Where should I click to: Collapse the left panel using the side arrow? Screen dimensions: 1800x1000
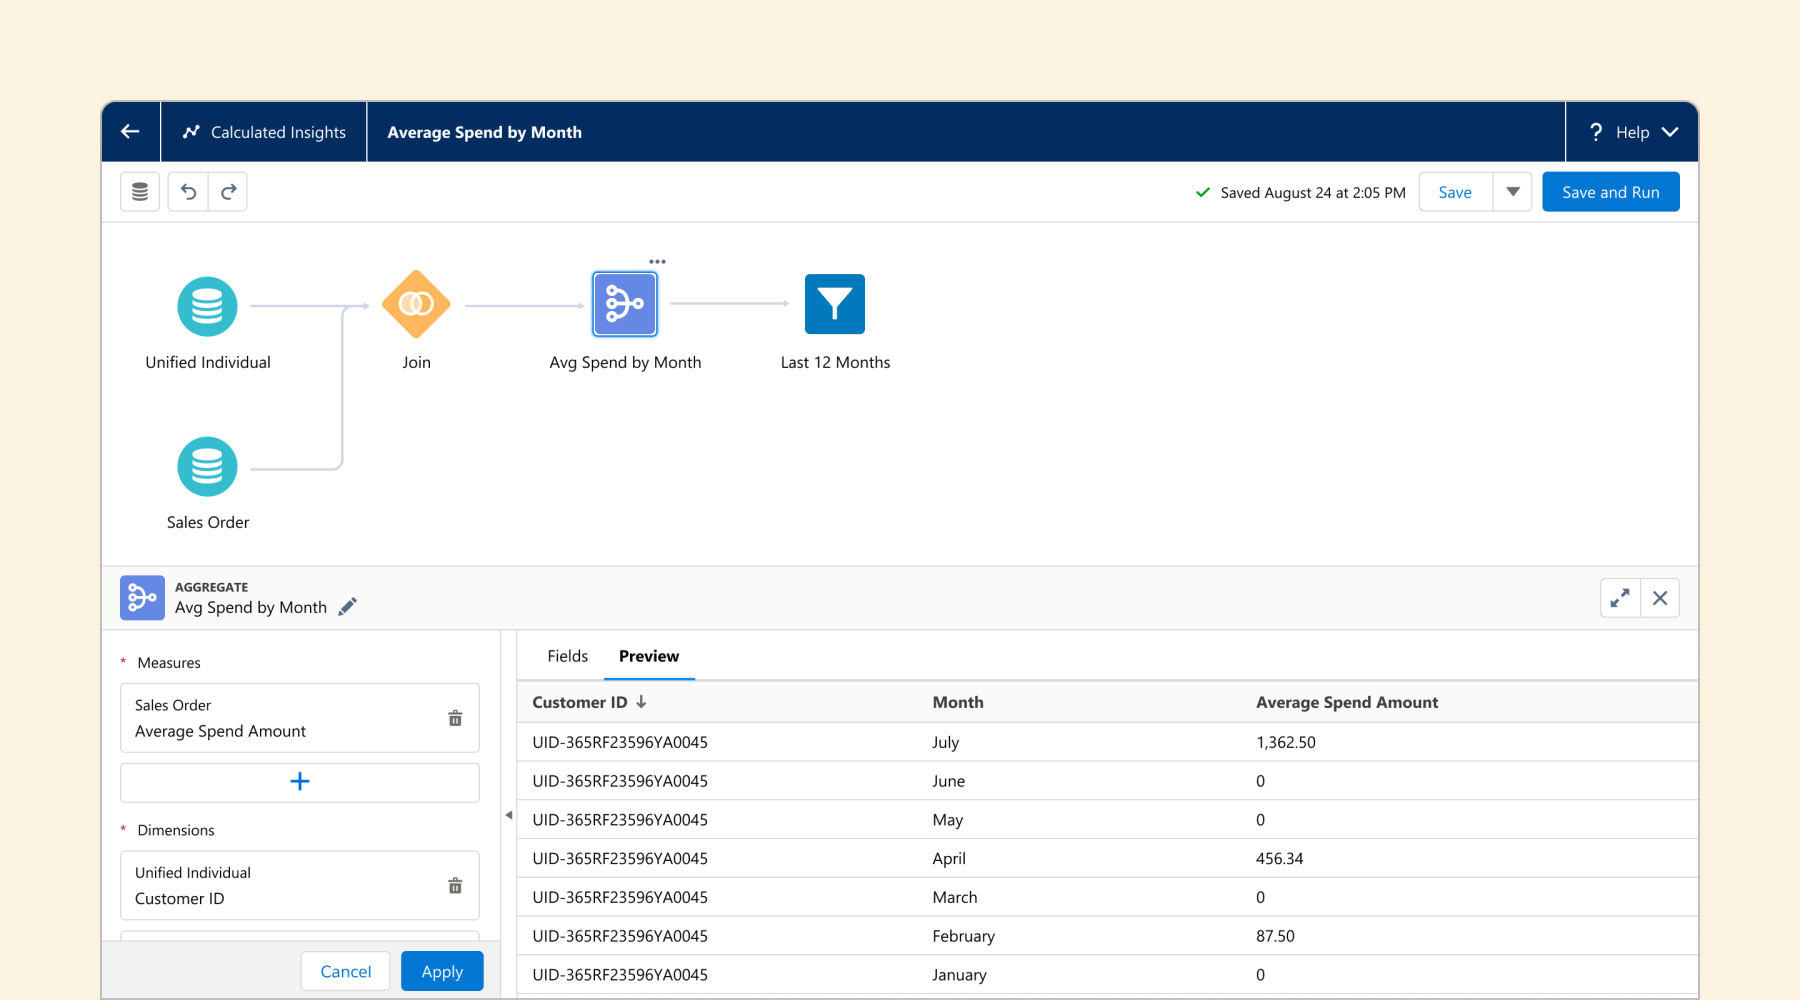(510, 814)
